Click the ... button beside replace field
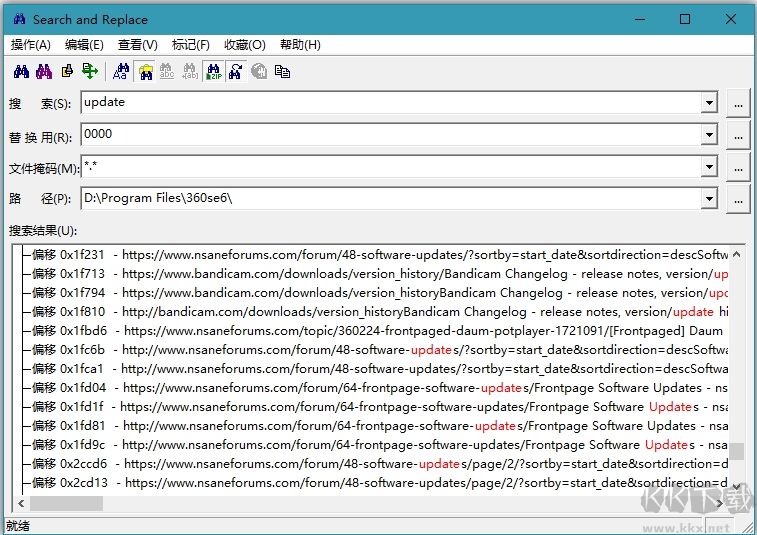Screen dimensions: 757x535 (x=738, y=135)
